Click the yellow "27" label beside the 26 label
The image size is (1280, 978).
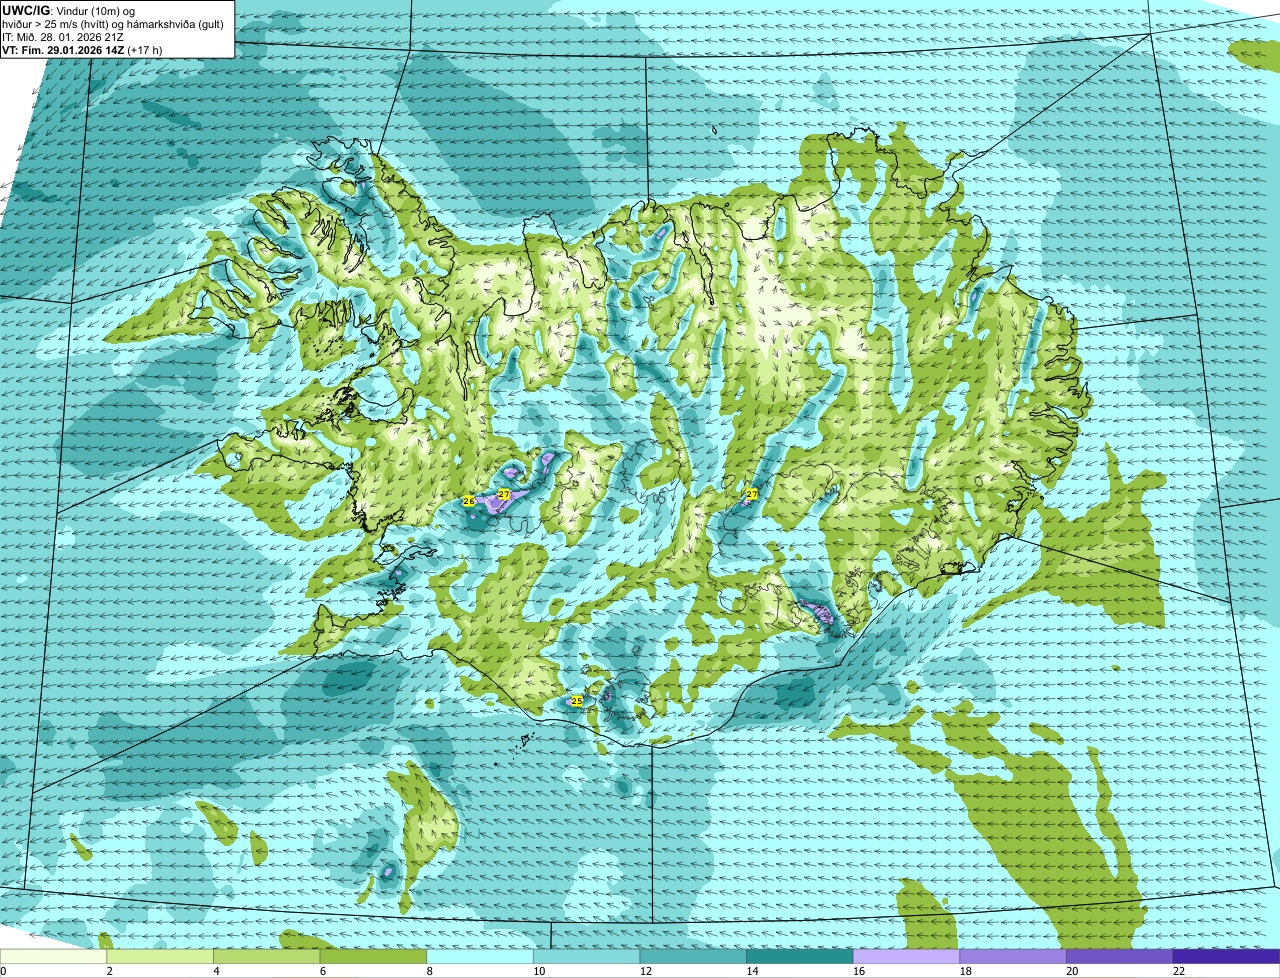click(x=503, y=494)
